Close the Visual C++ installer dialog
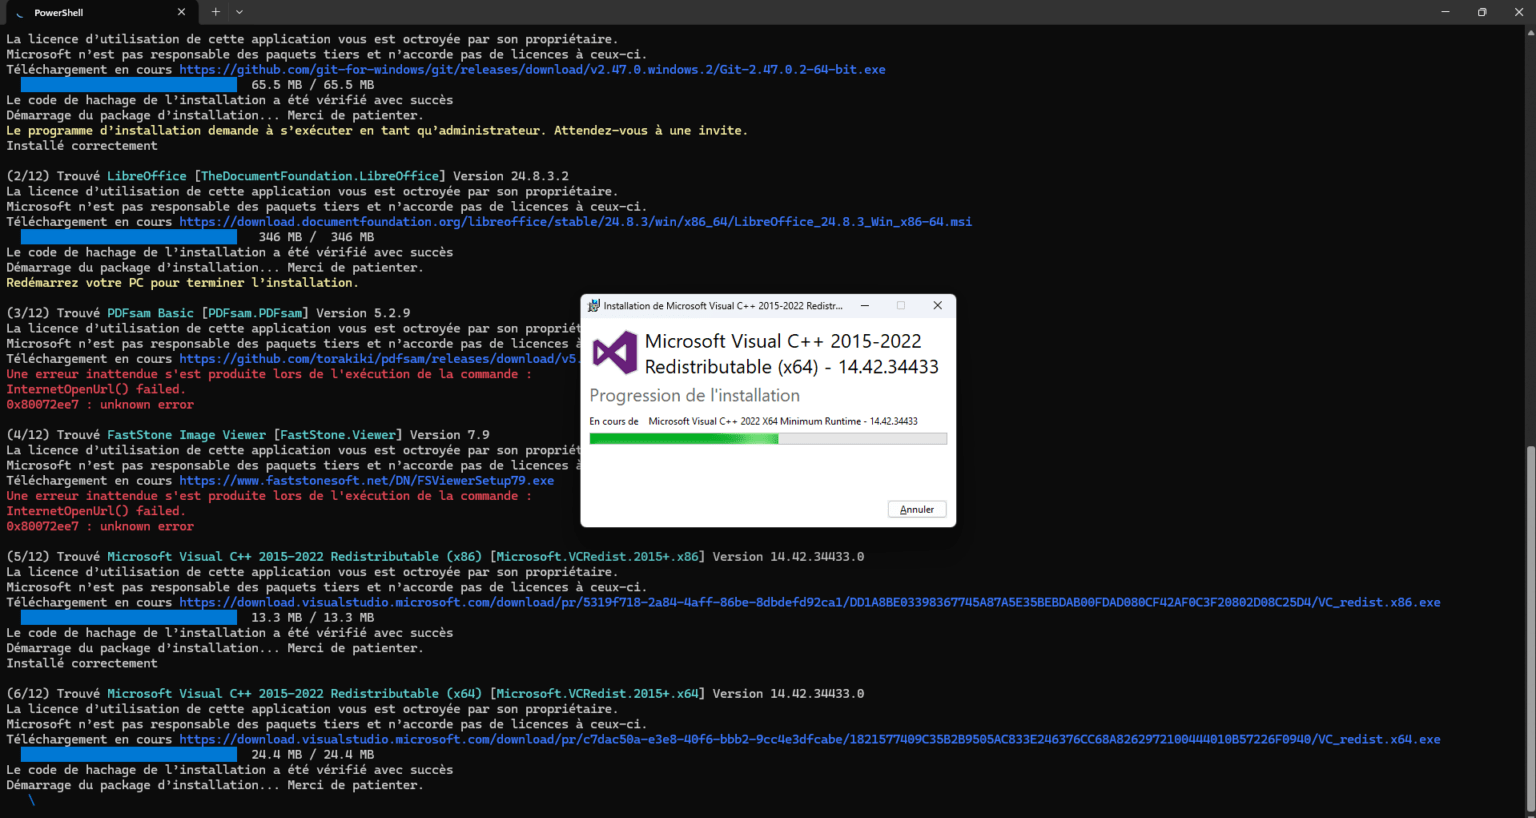This screenshot has width=1536, height=818. [x=937, y=306]
